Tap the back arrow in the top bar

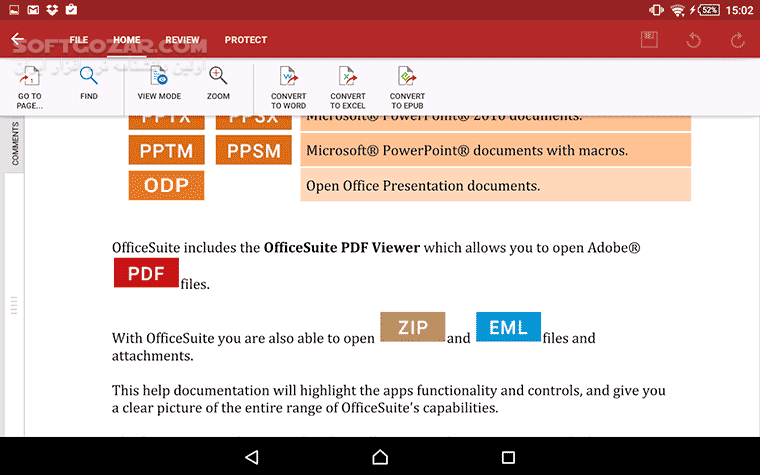click(17, 39)
